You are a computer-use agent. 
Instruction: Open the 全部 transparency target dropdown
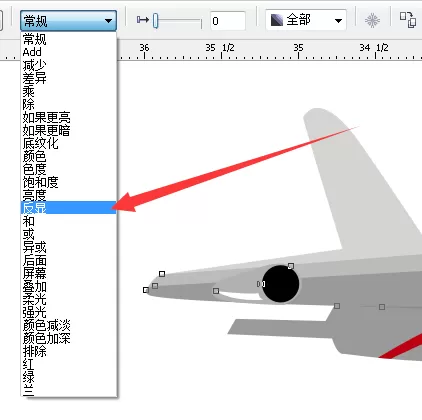pyautogui.click(x=306, y=20)
